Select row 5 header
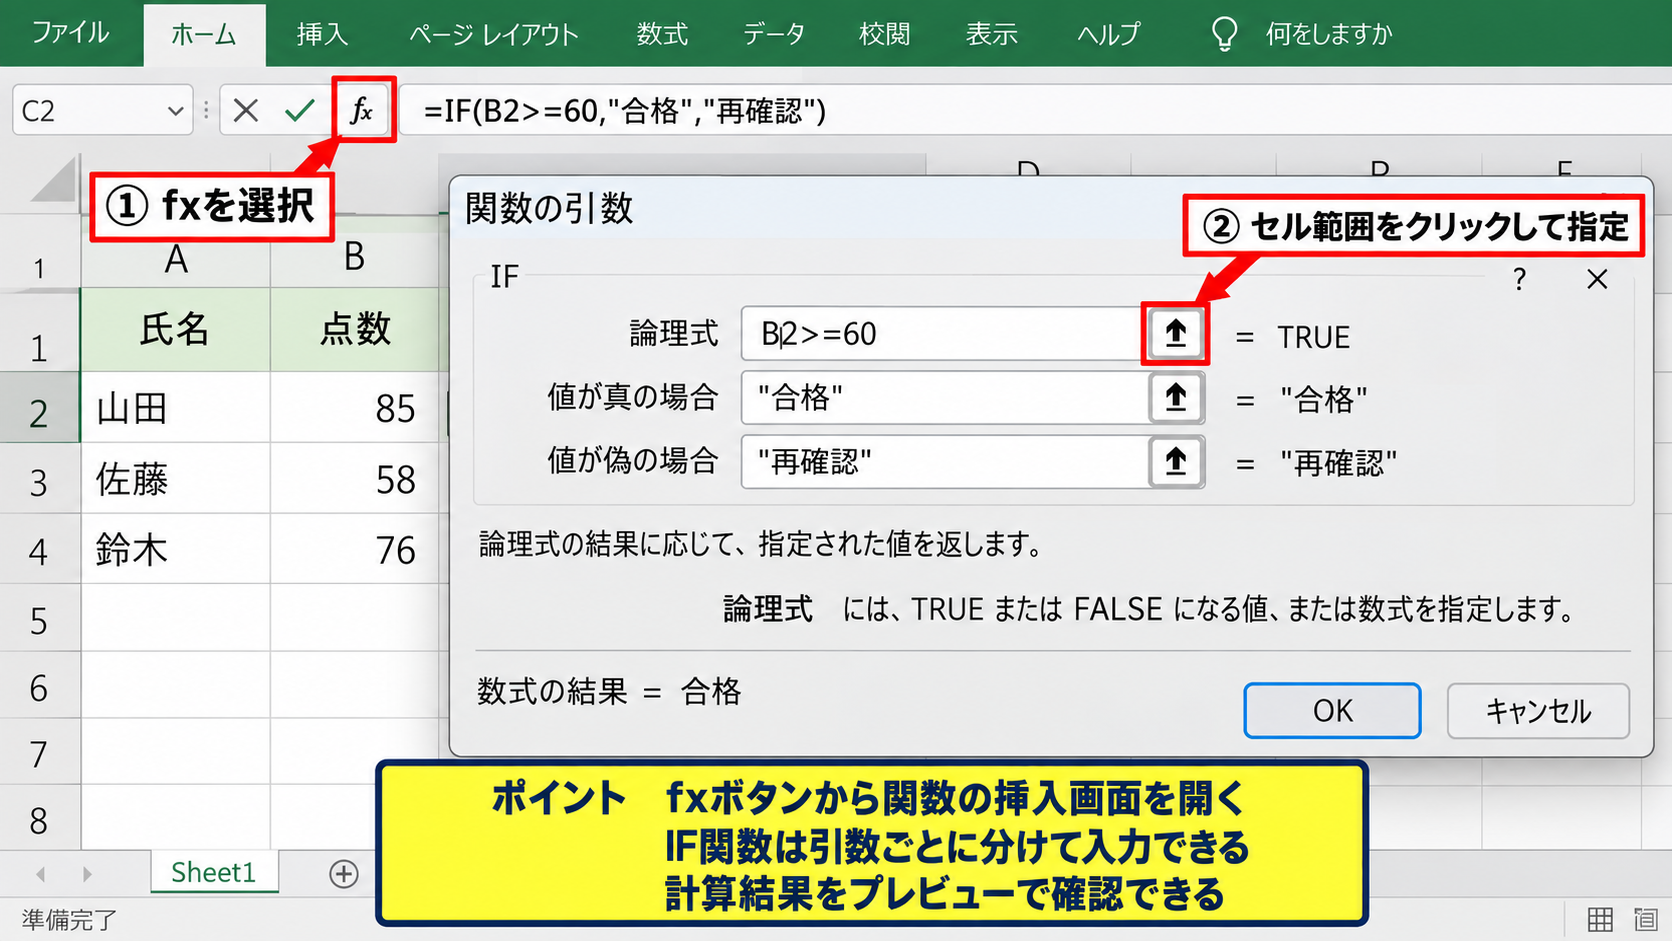 (x=39, y=621)
